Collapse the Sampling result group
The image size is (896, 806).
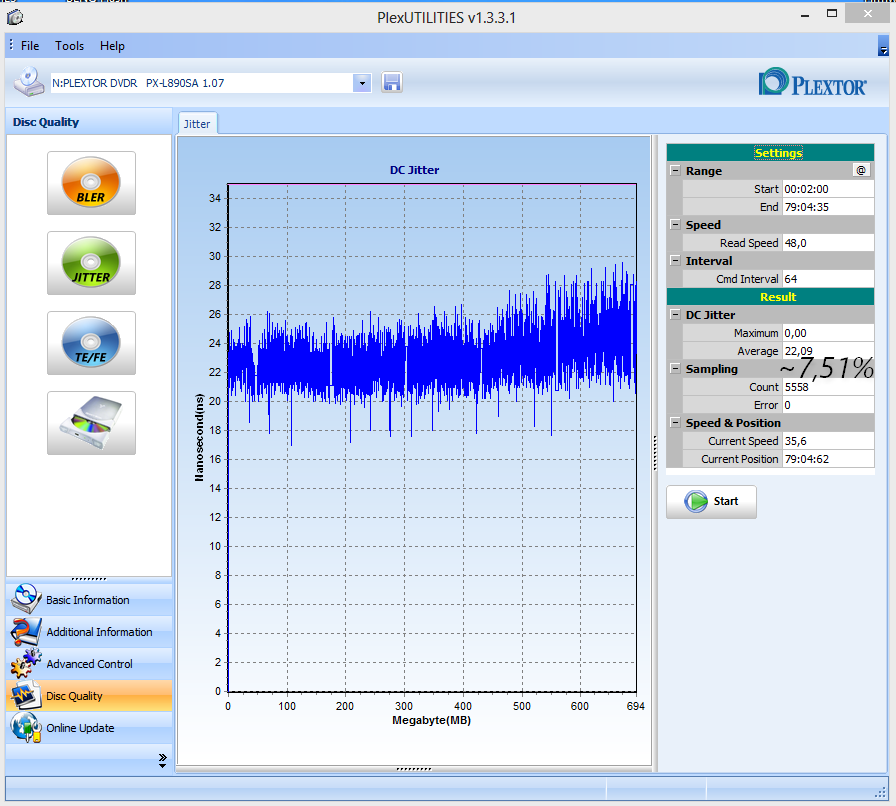(x=675, y=368)
